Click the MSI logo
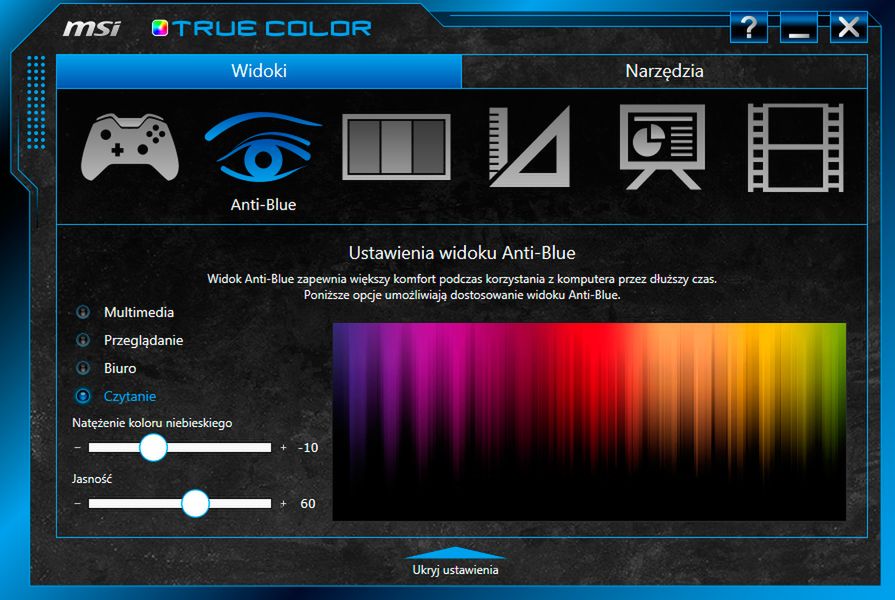The width and height of the screenshot is (895, 600). [x=92, y=28]
